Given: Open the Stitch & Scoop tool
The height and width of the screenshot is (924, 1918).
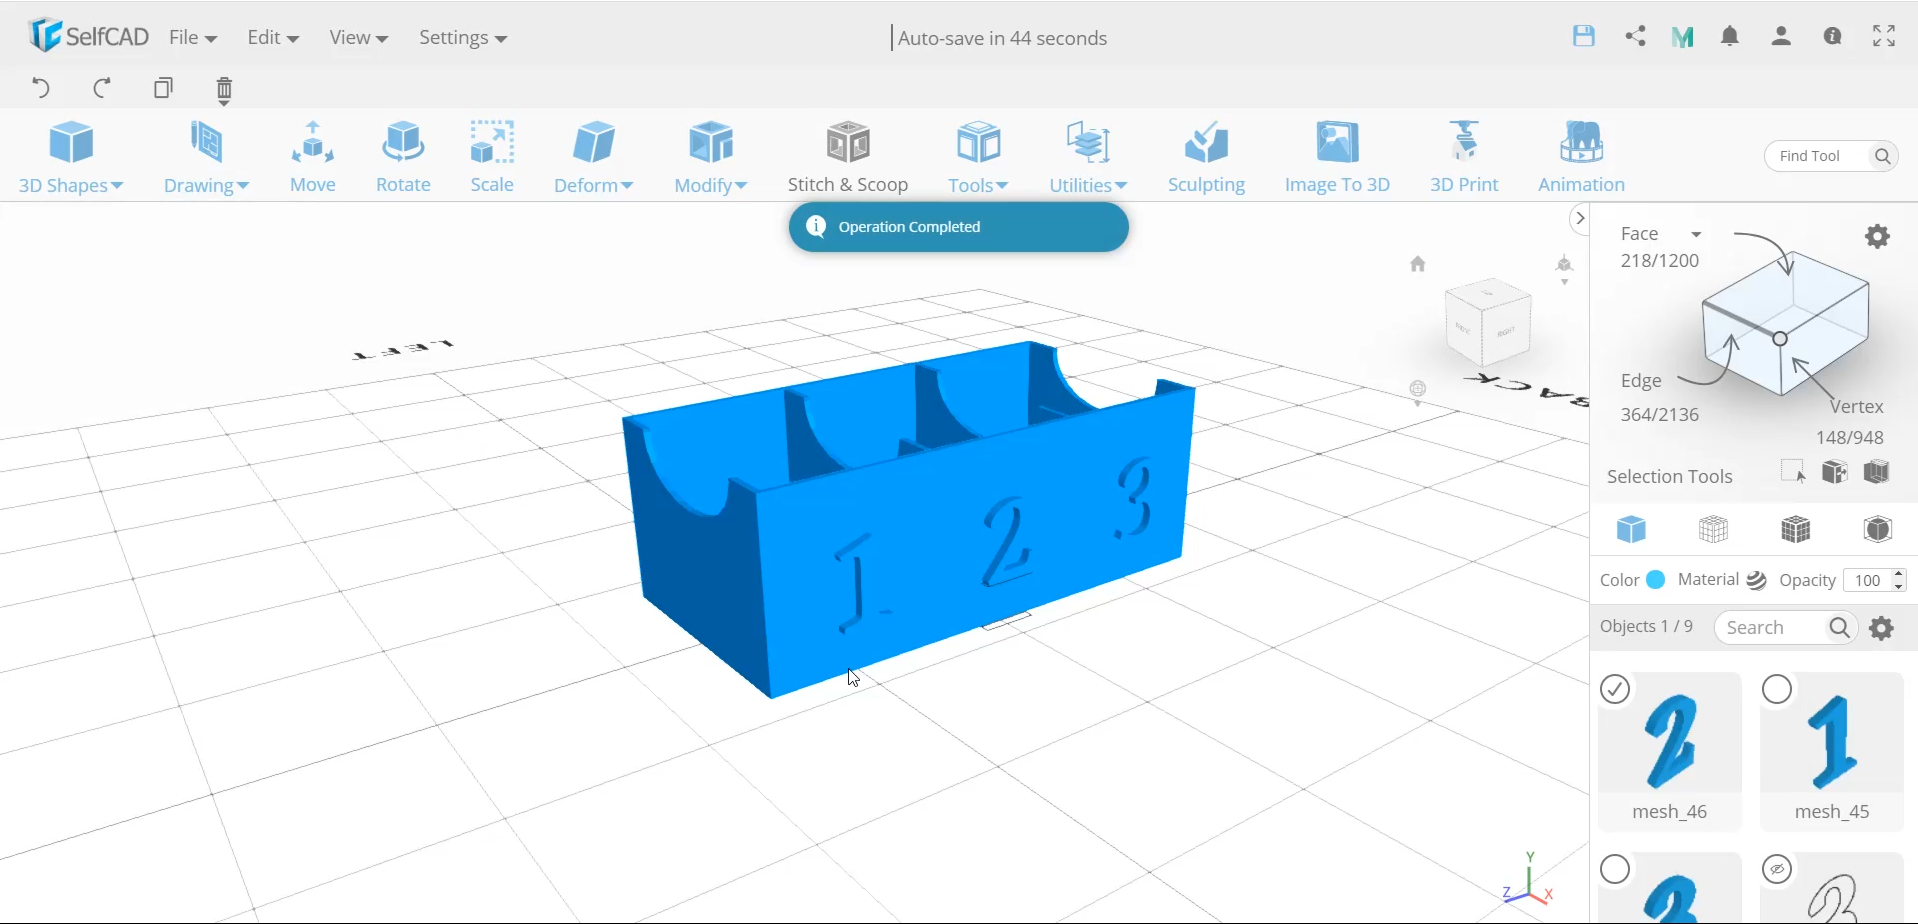Looking at the screenshot, I should point(848,157).
